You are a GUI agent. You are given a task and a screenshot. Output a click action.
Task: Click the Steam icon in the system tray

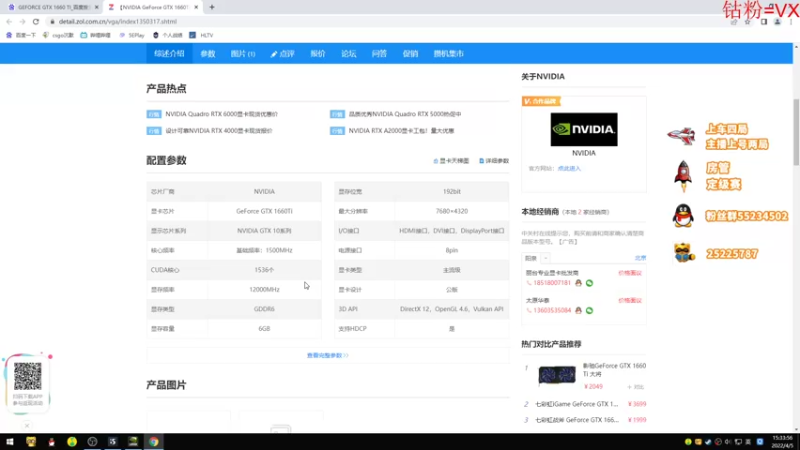708,442
